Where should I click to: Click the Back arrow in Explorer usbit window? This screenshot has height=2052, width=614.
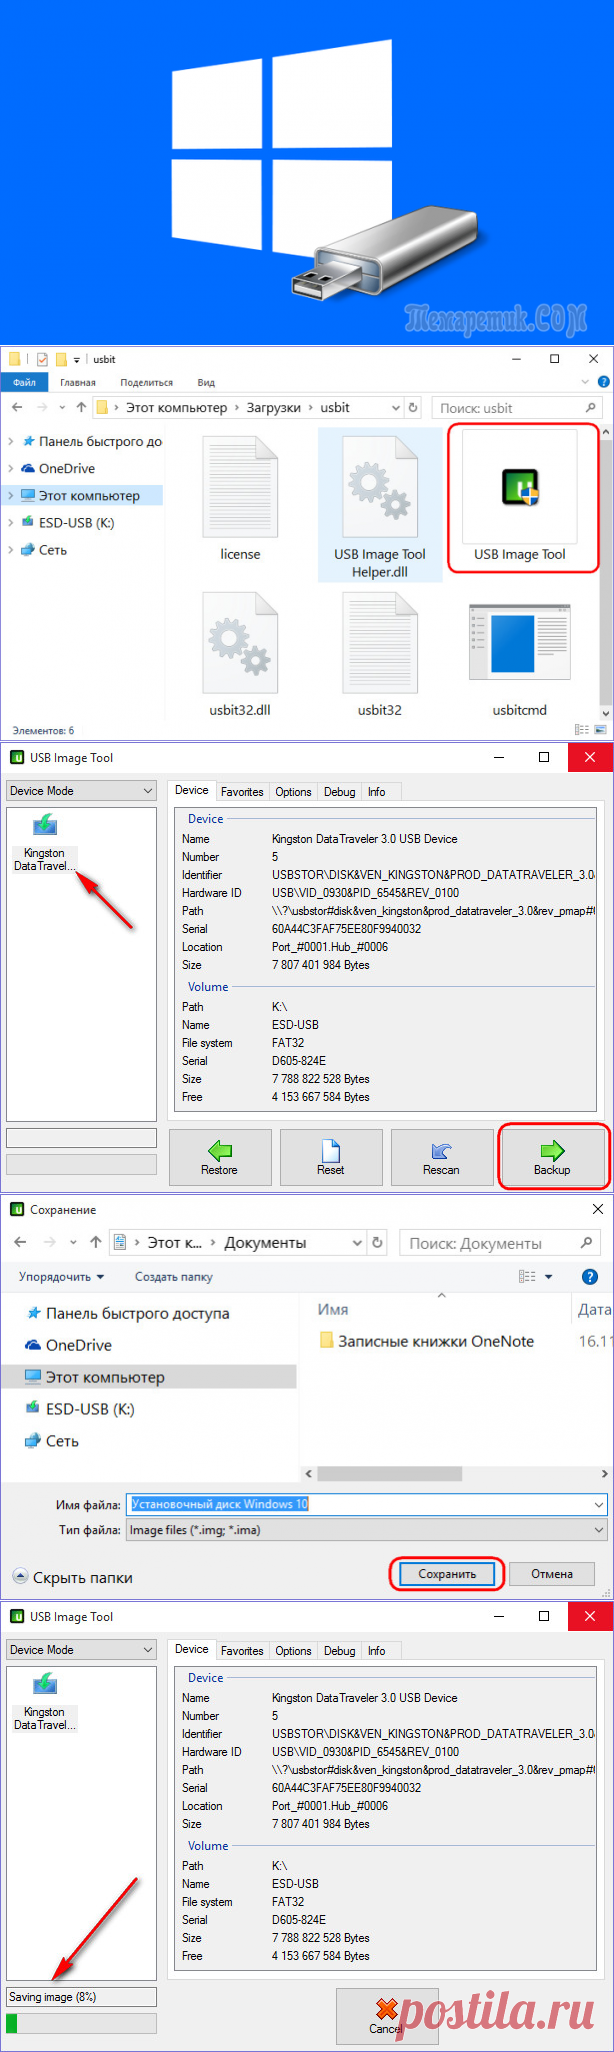(17, 407)
